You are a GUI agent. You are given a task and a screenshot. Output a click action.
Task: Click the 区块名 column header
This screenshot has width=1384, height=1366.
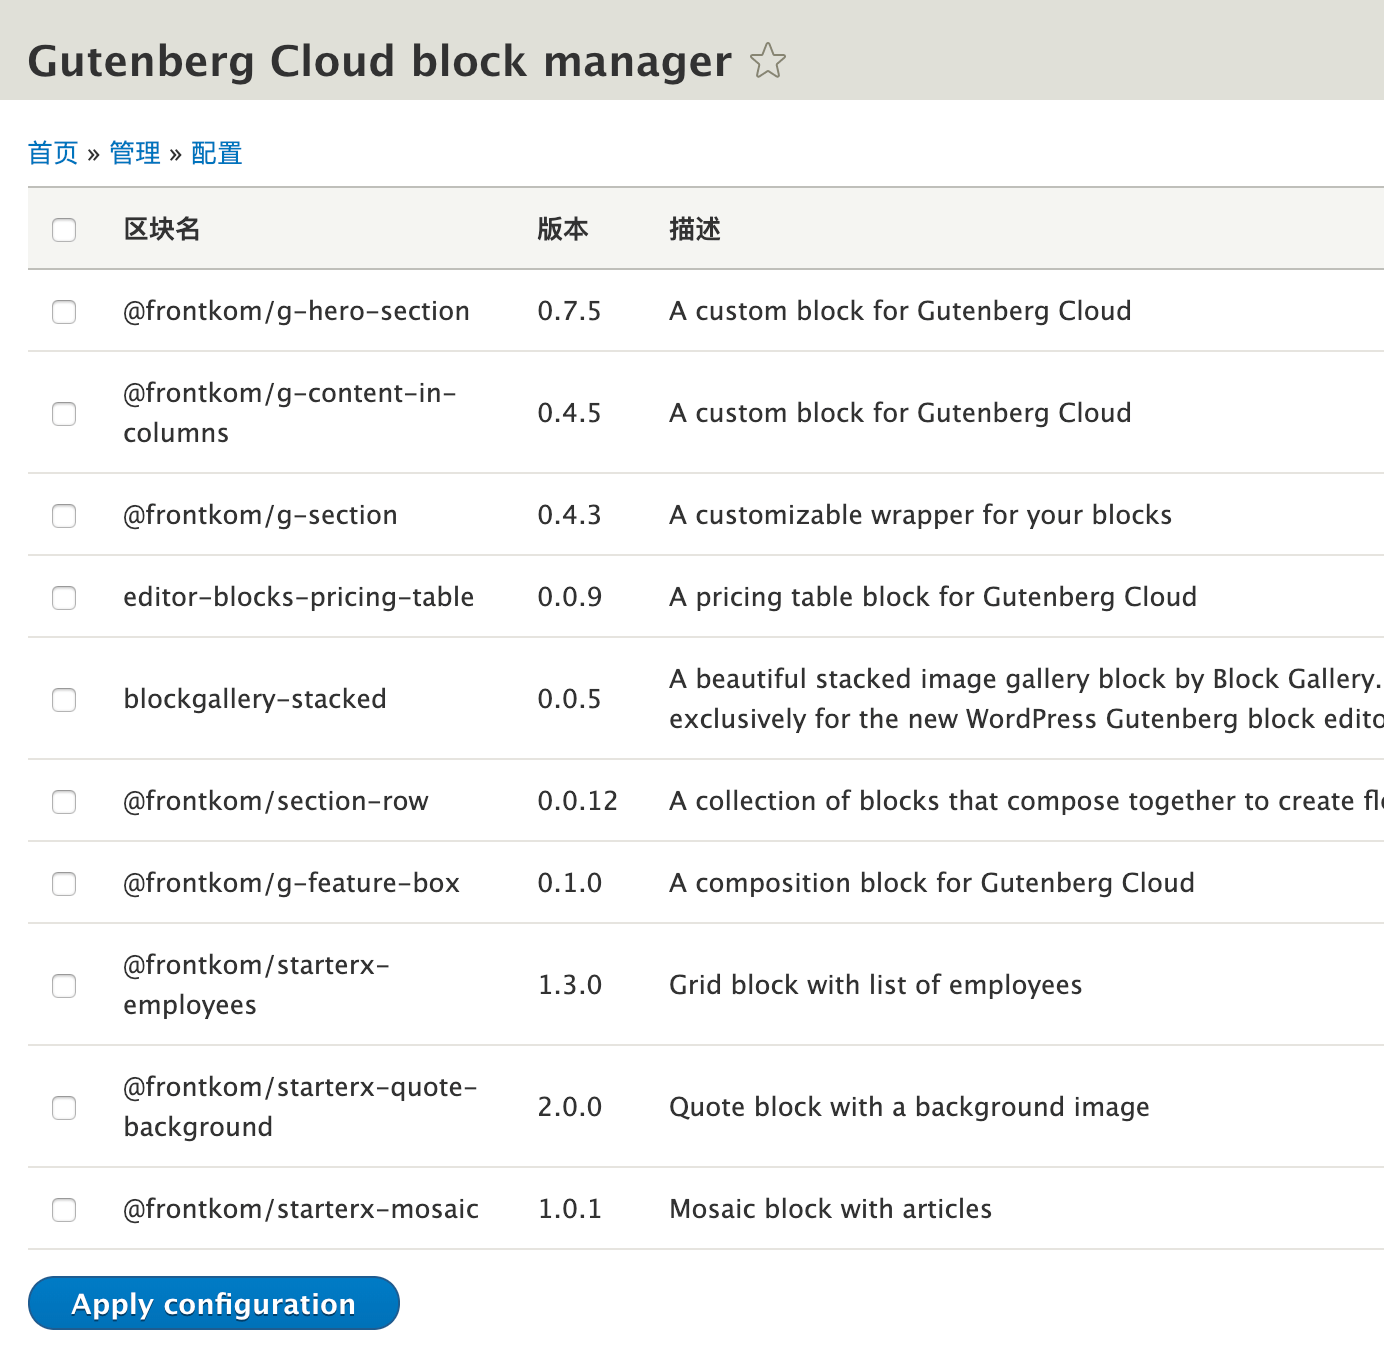[162, 229]
